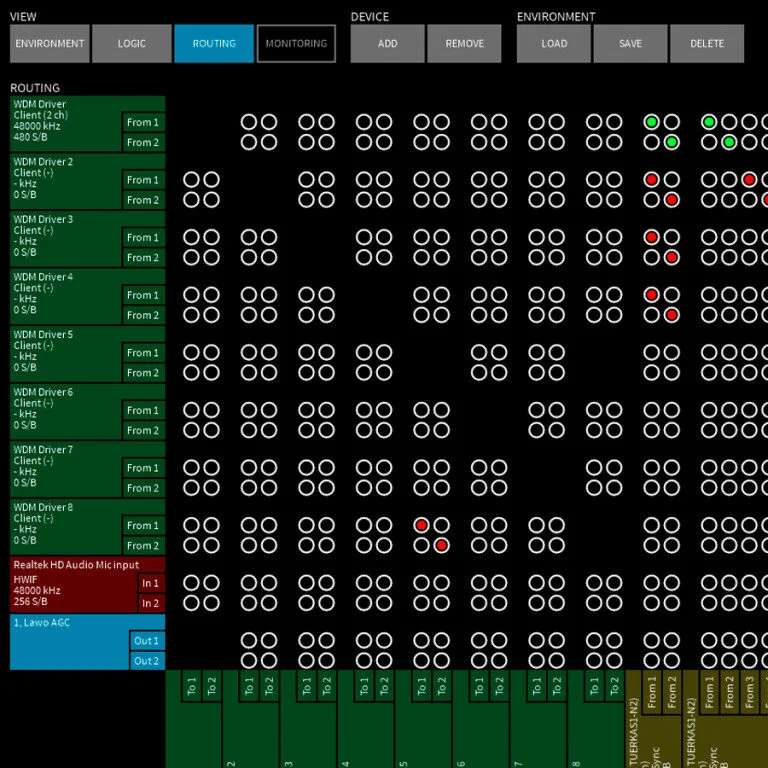Open the Logic view
This screenshot has width=768, height=768.
pos(131,44)
